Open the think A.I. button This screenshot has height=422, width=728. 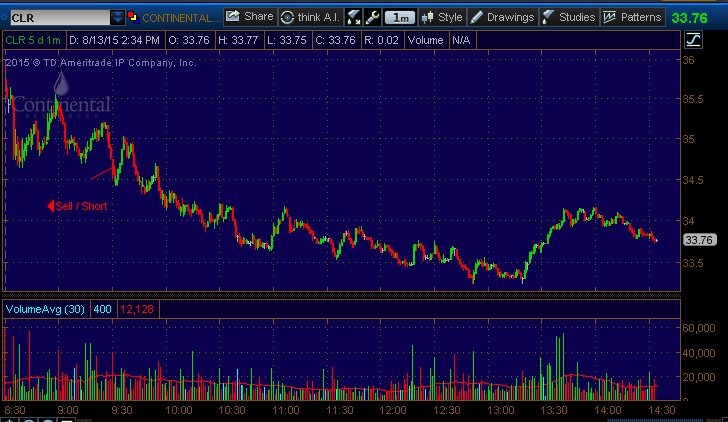[311, 17]
